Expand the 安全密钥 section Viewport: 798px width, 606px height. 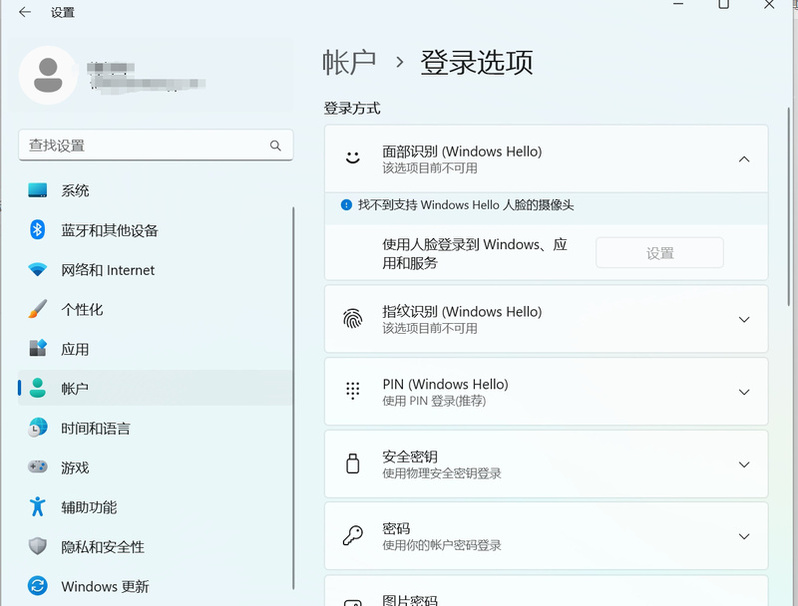744,465
